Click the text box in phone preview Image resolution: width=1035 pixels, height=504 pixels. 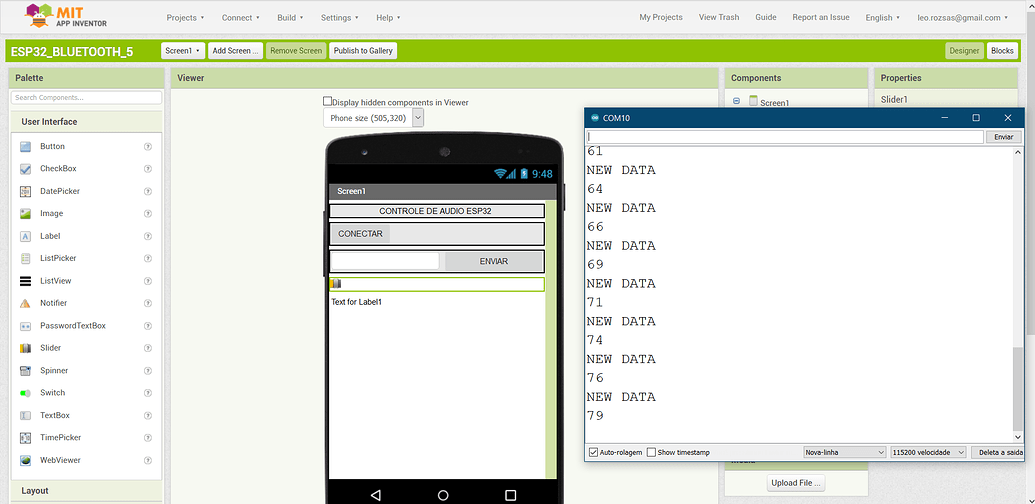(385, 261)
